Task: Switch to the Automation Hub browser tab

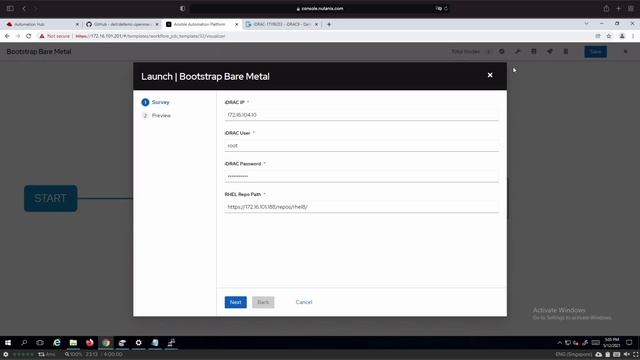Action: point(41,24)
